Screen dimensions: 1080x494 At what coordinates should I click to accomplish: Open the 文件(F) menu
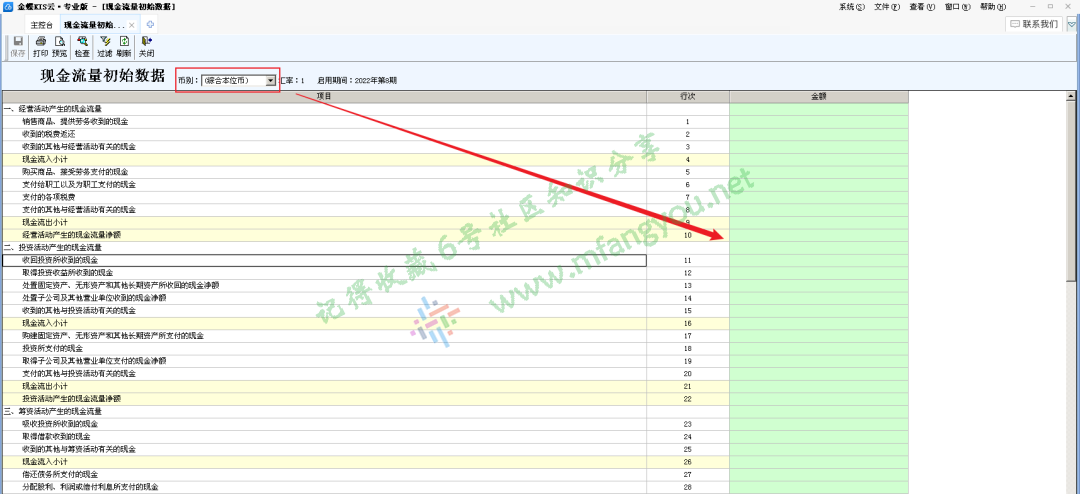887,6
